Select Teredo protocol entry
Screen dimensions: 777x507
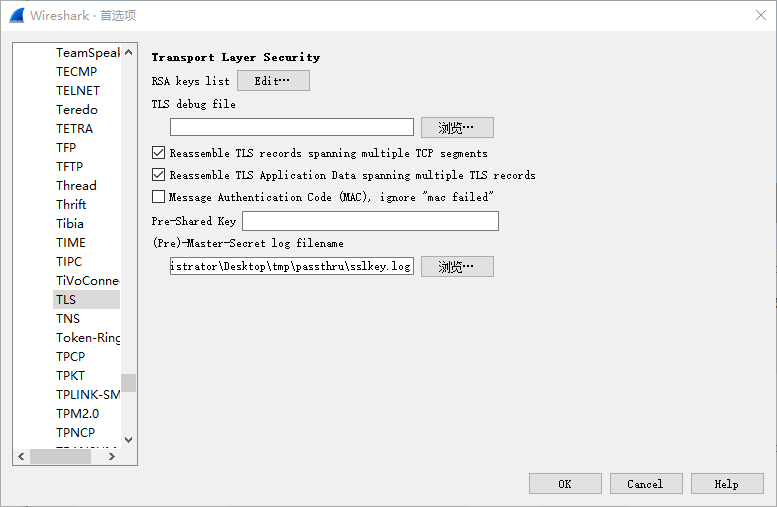click(77, 110)
